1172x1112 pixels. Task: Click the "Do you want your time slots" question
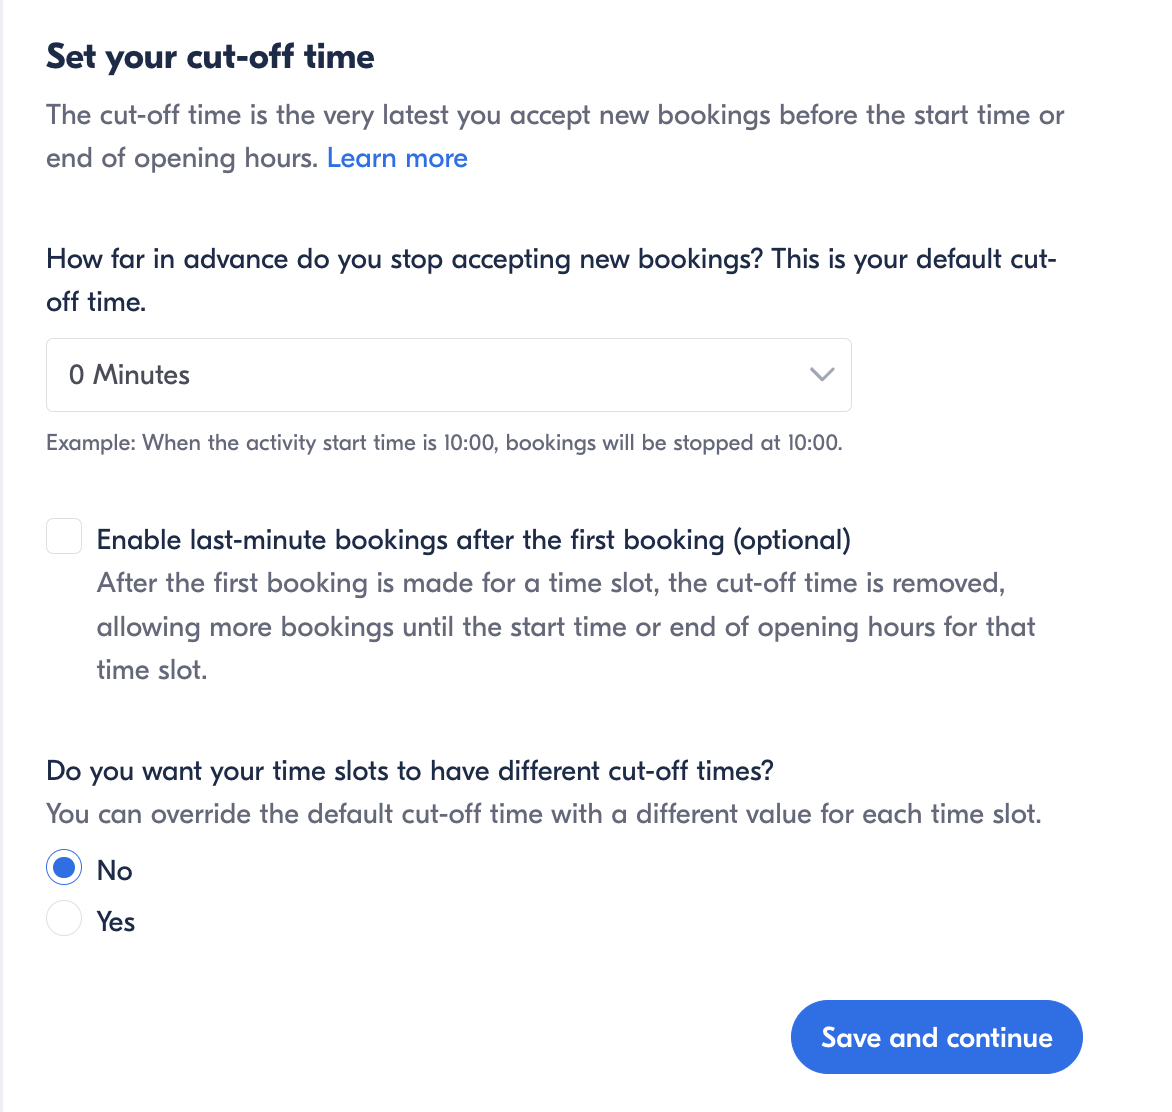[410, 771]
